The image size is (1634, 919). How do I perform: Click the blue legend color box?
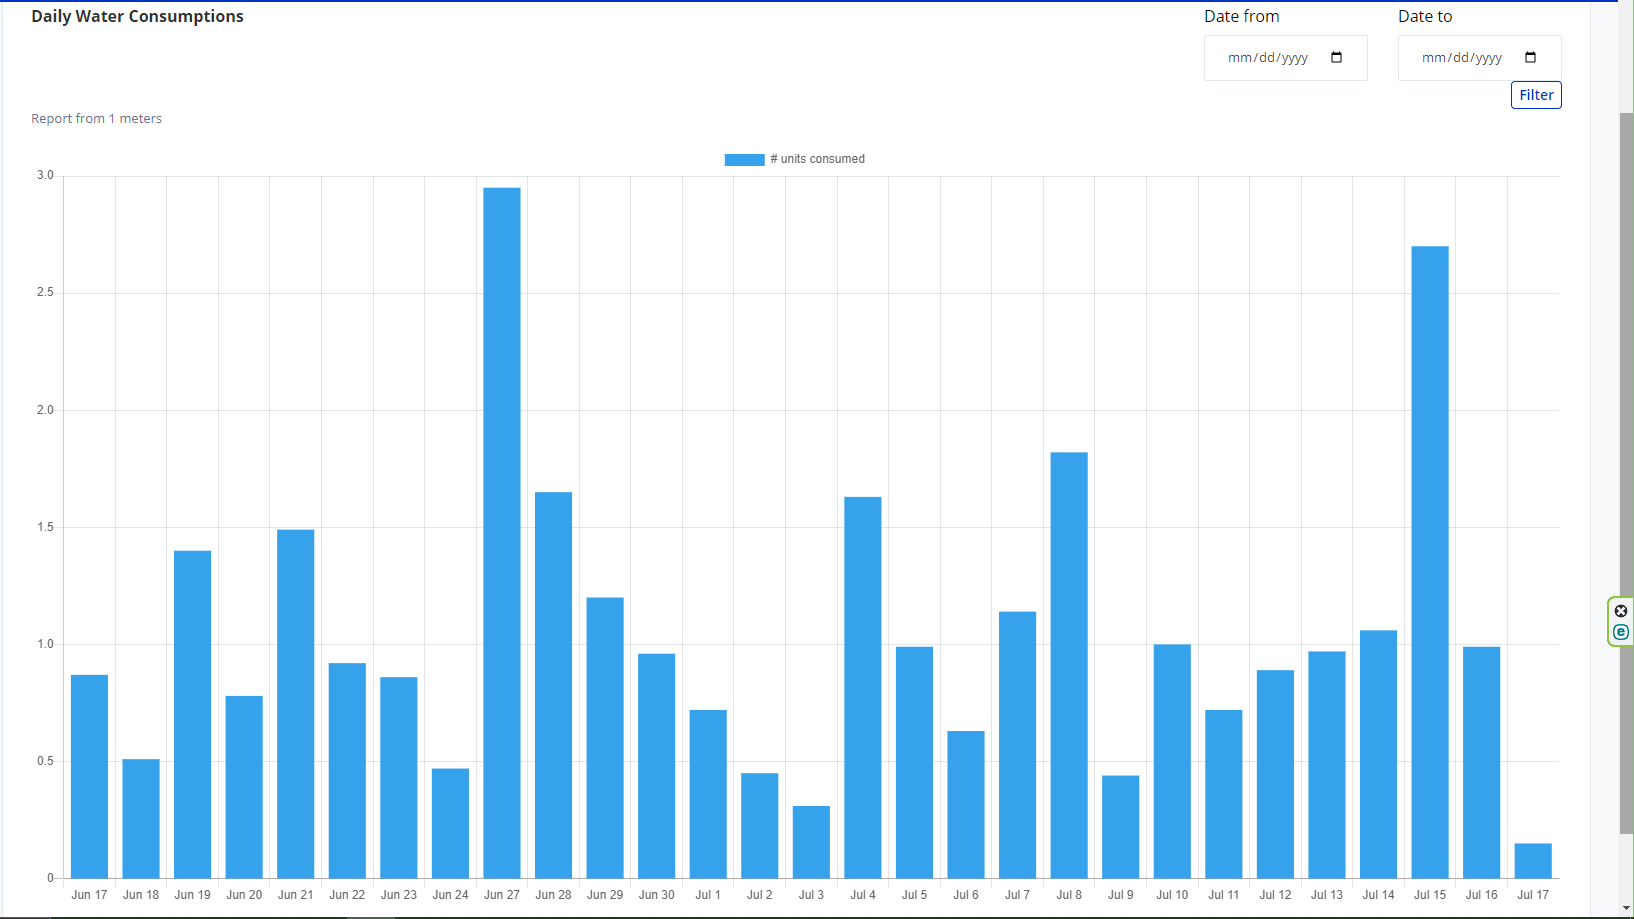click(x=744, y=159)
